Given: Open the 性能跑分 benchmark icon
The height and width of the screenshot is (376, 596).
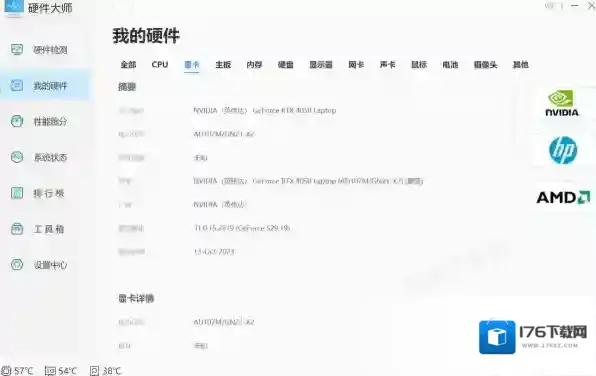Looking at the screenshot, I should click(17, 121).
